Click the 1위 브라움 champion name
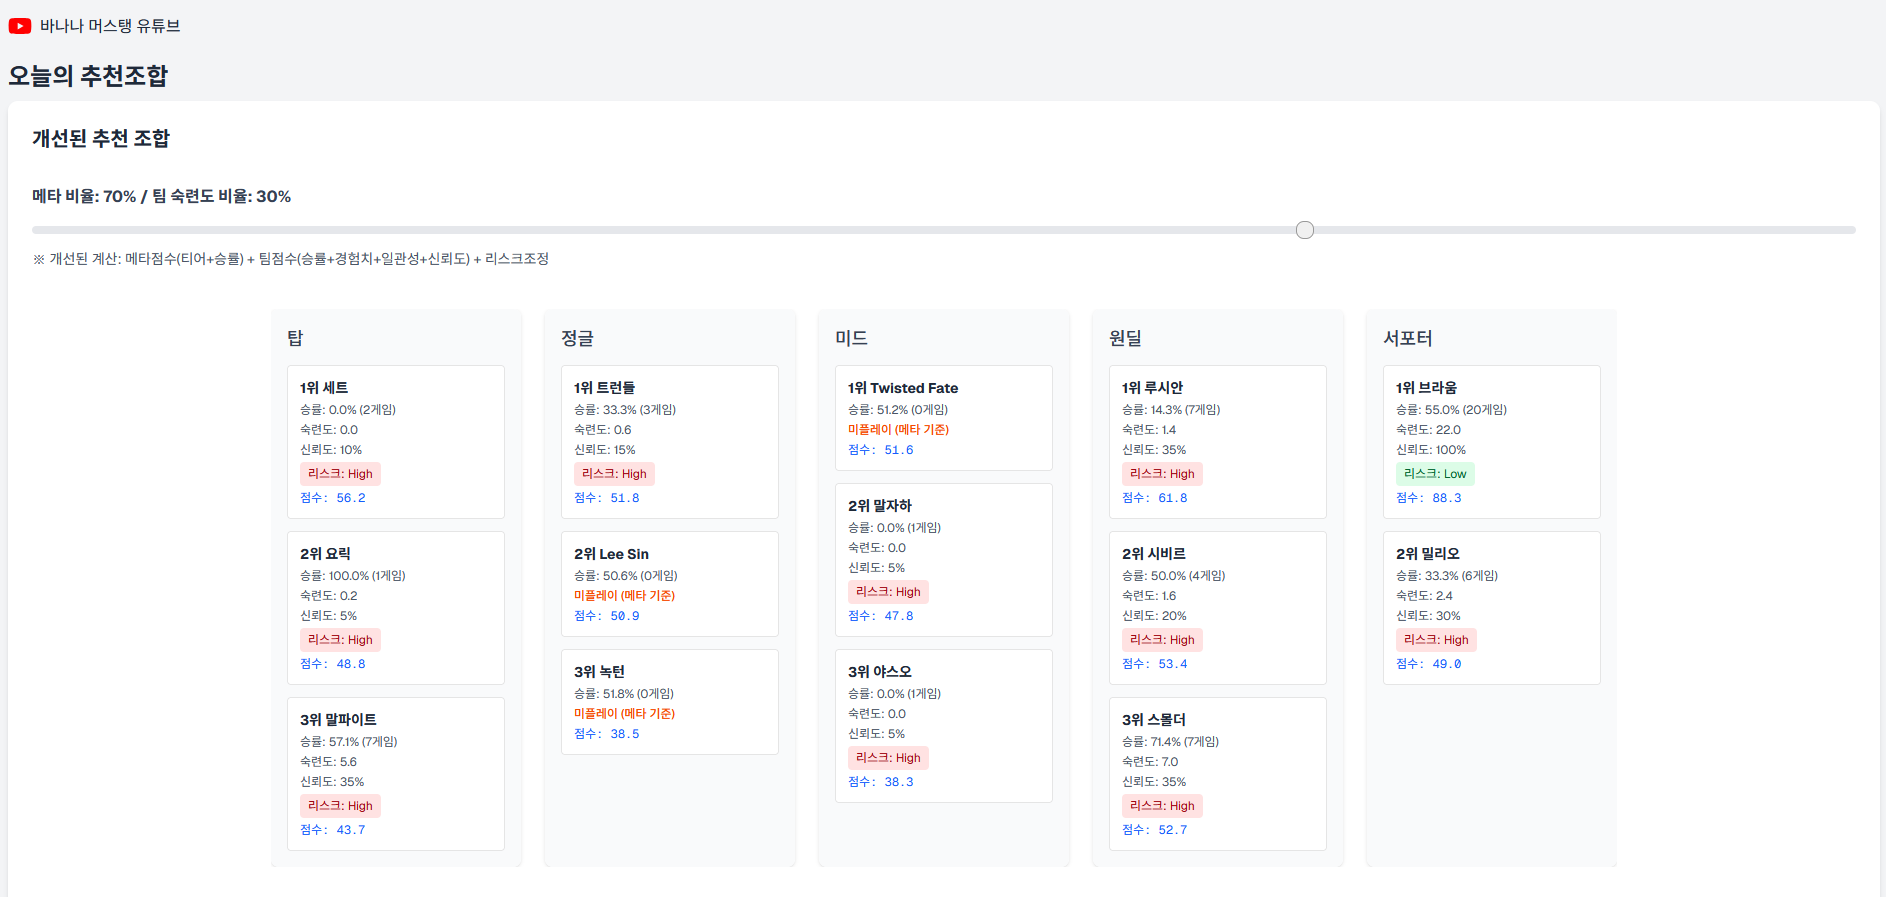Viewport: 1886px width, 897px height. [x=1426, y=388]
